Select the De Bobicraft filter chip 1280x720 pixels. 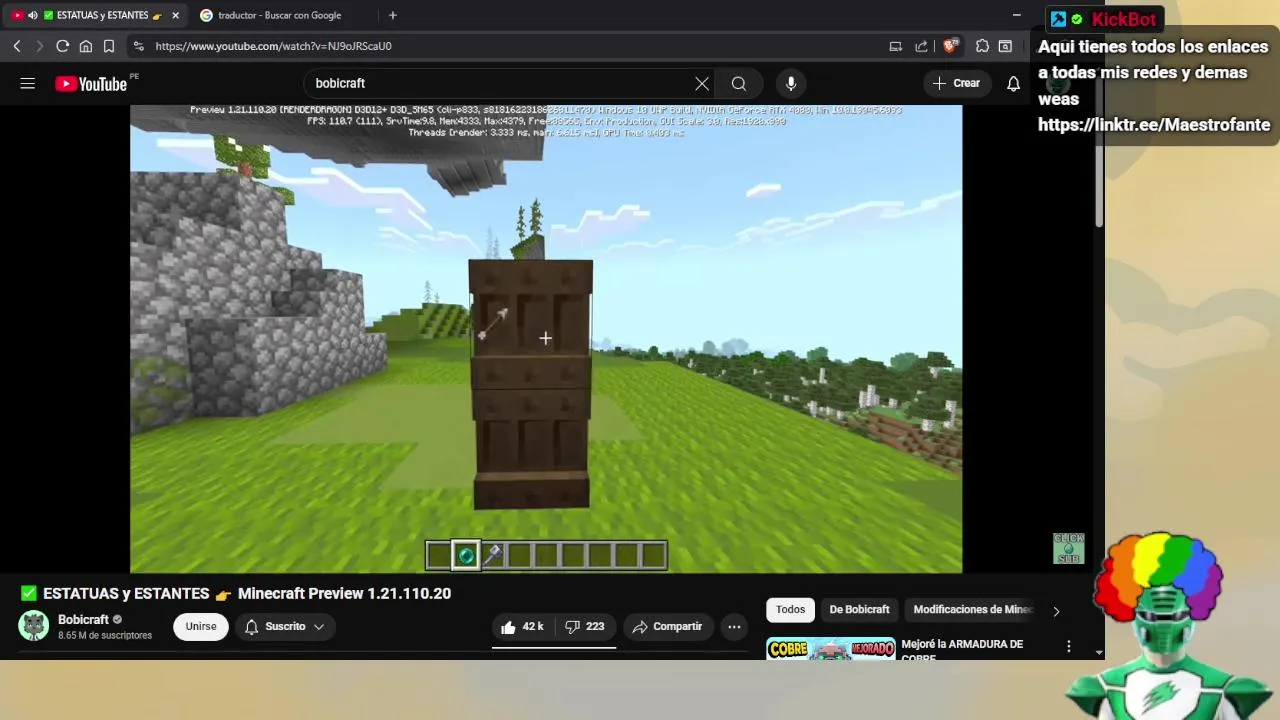tap(859, 610)
